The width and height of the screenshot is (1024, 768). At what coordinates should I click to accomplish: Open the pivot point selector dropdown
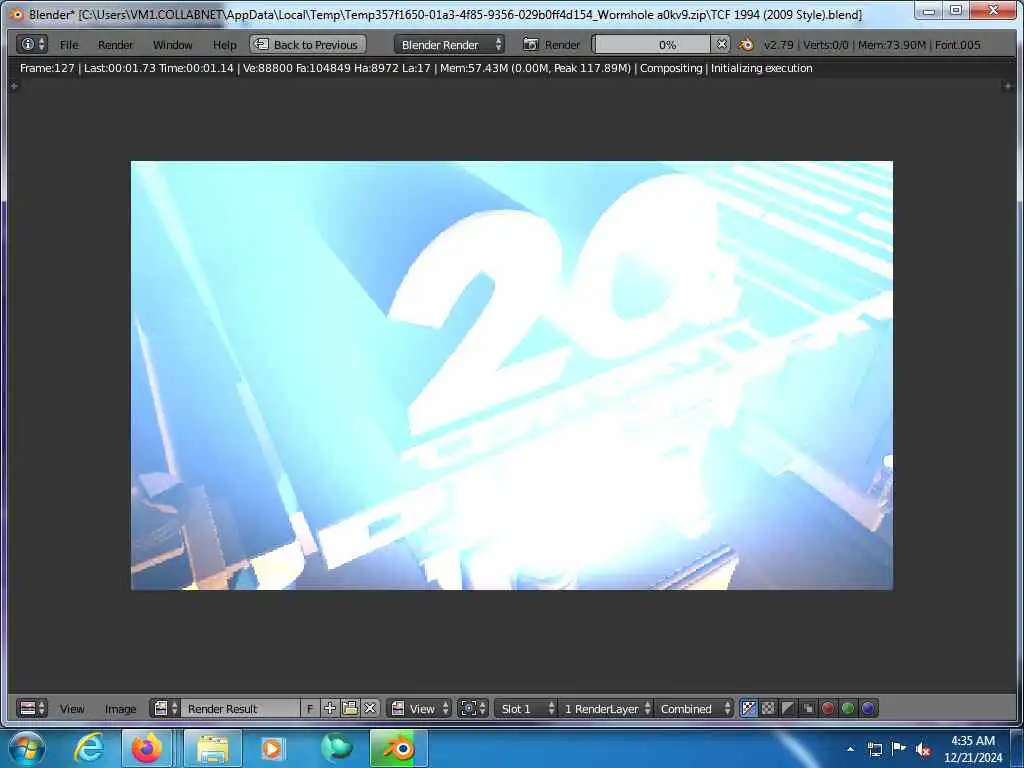[x=473, y=708]
